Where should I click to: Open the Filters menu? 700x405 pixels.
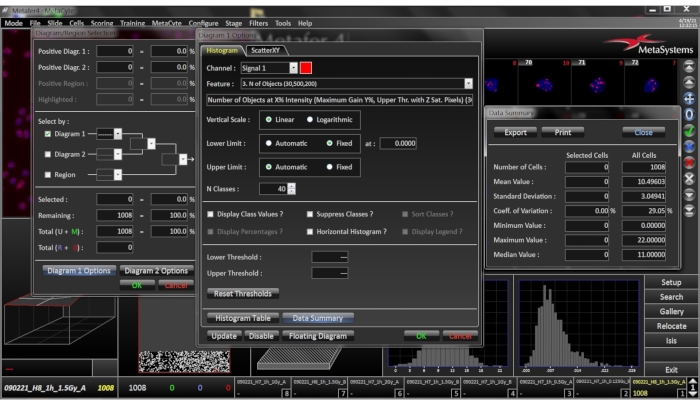[258, 22]
